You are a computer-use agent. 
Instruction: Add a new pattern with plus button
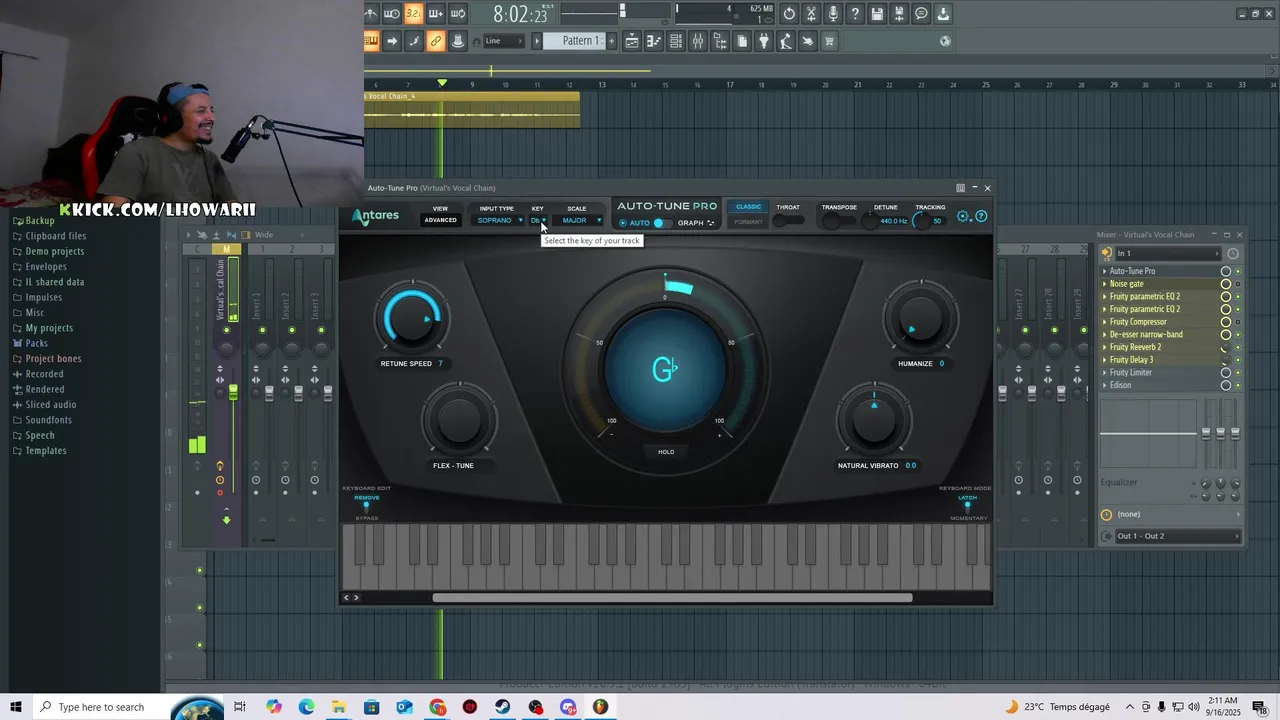click(612, 41)
